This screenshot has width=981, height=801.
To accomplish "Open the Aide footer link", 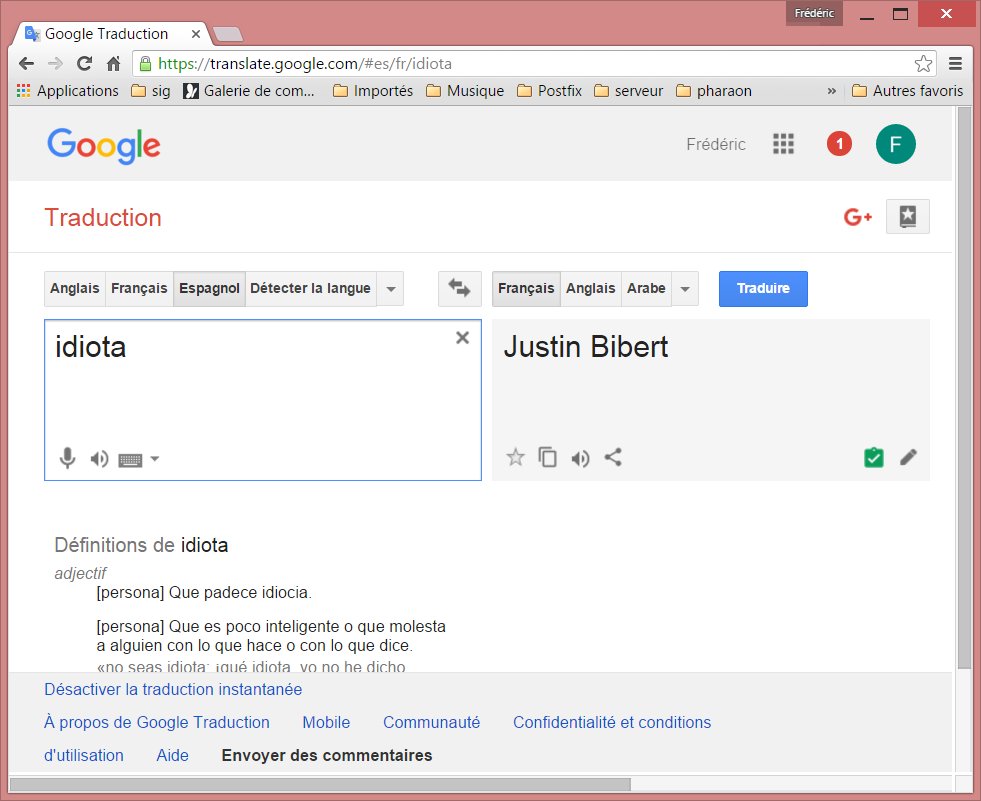I will tap(173, 755).
